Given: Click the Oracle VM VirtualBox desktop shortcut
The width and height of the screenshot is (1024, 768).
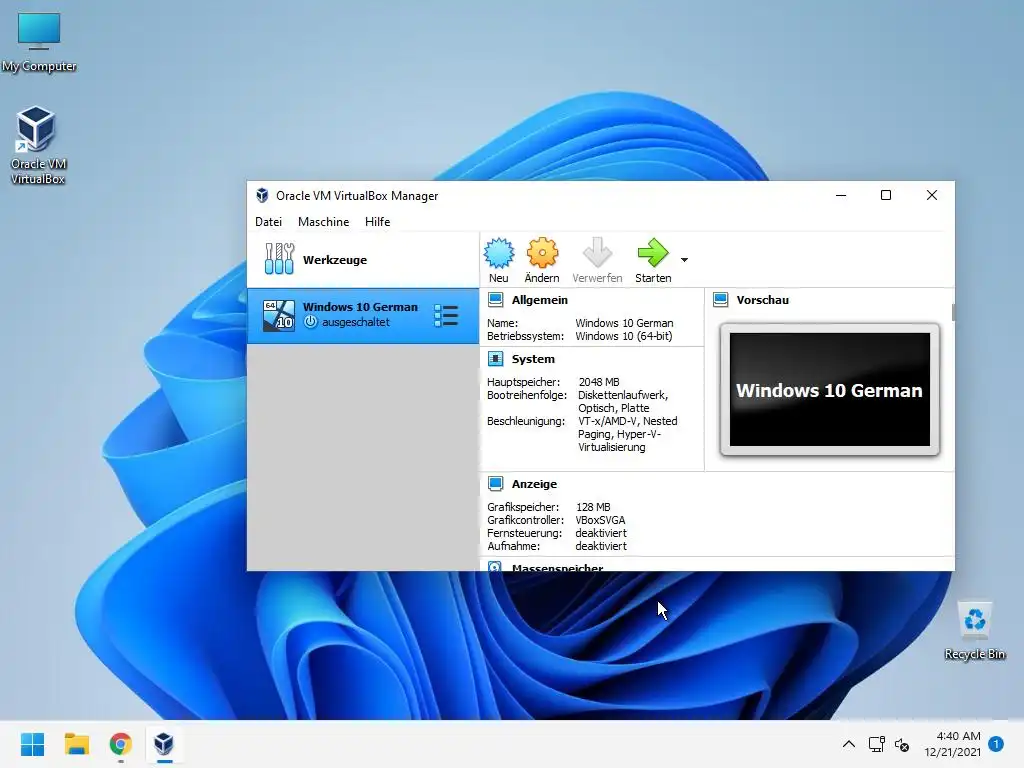Looking at the screenshot, I should click(x=37, y=145).
